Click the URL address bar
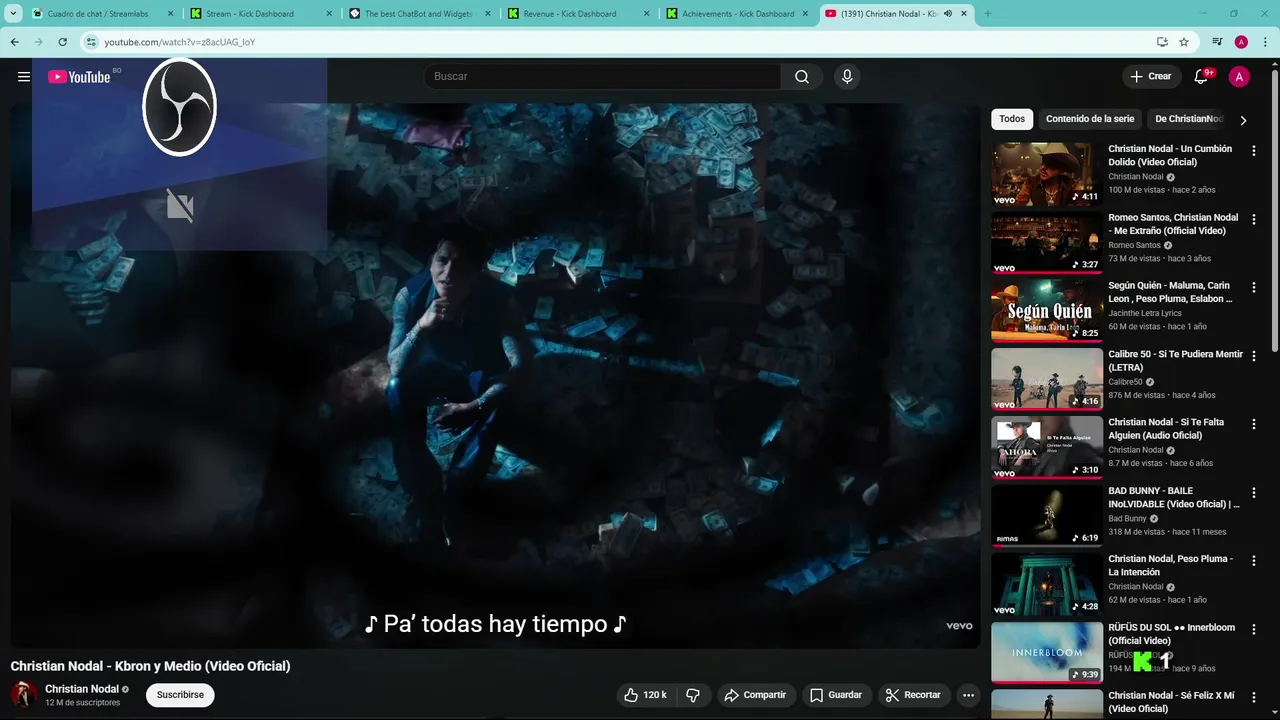 (x=620, y=42)
